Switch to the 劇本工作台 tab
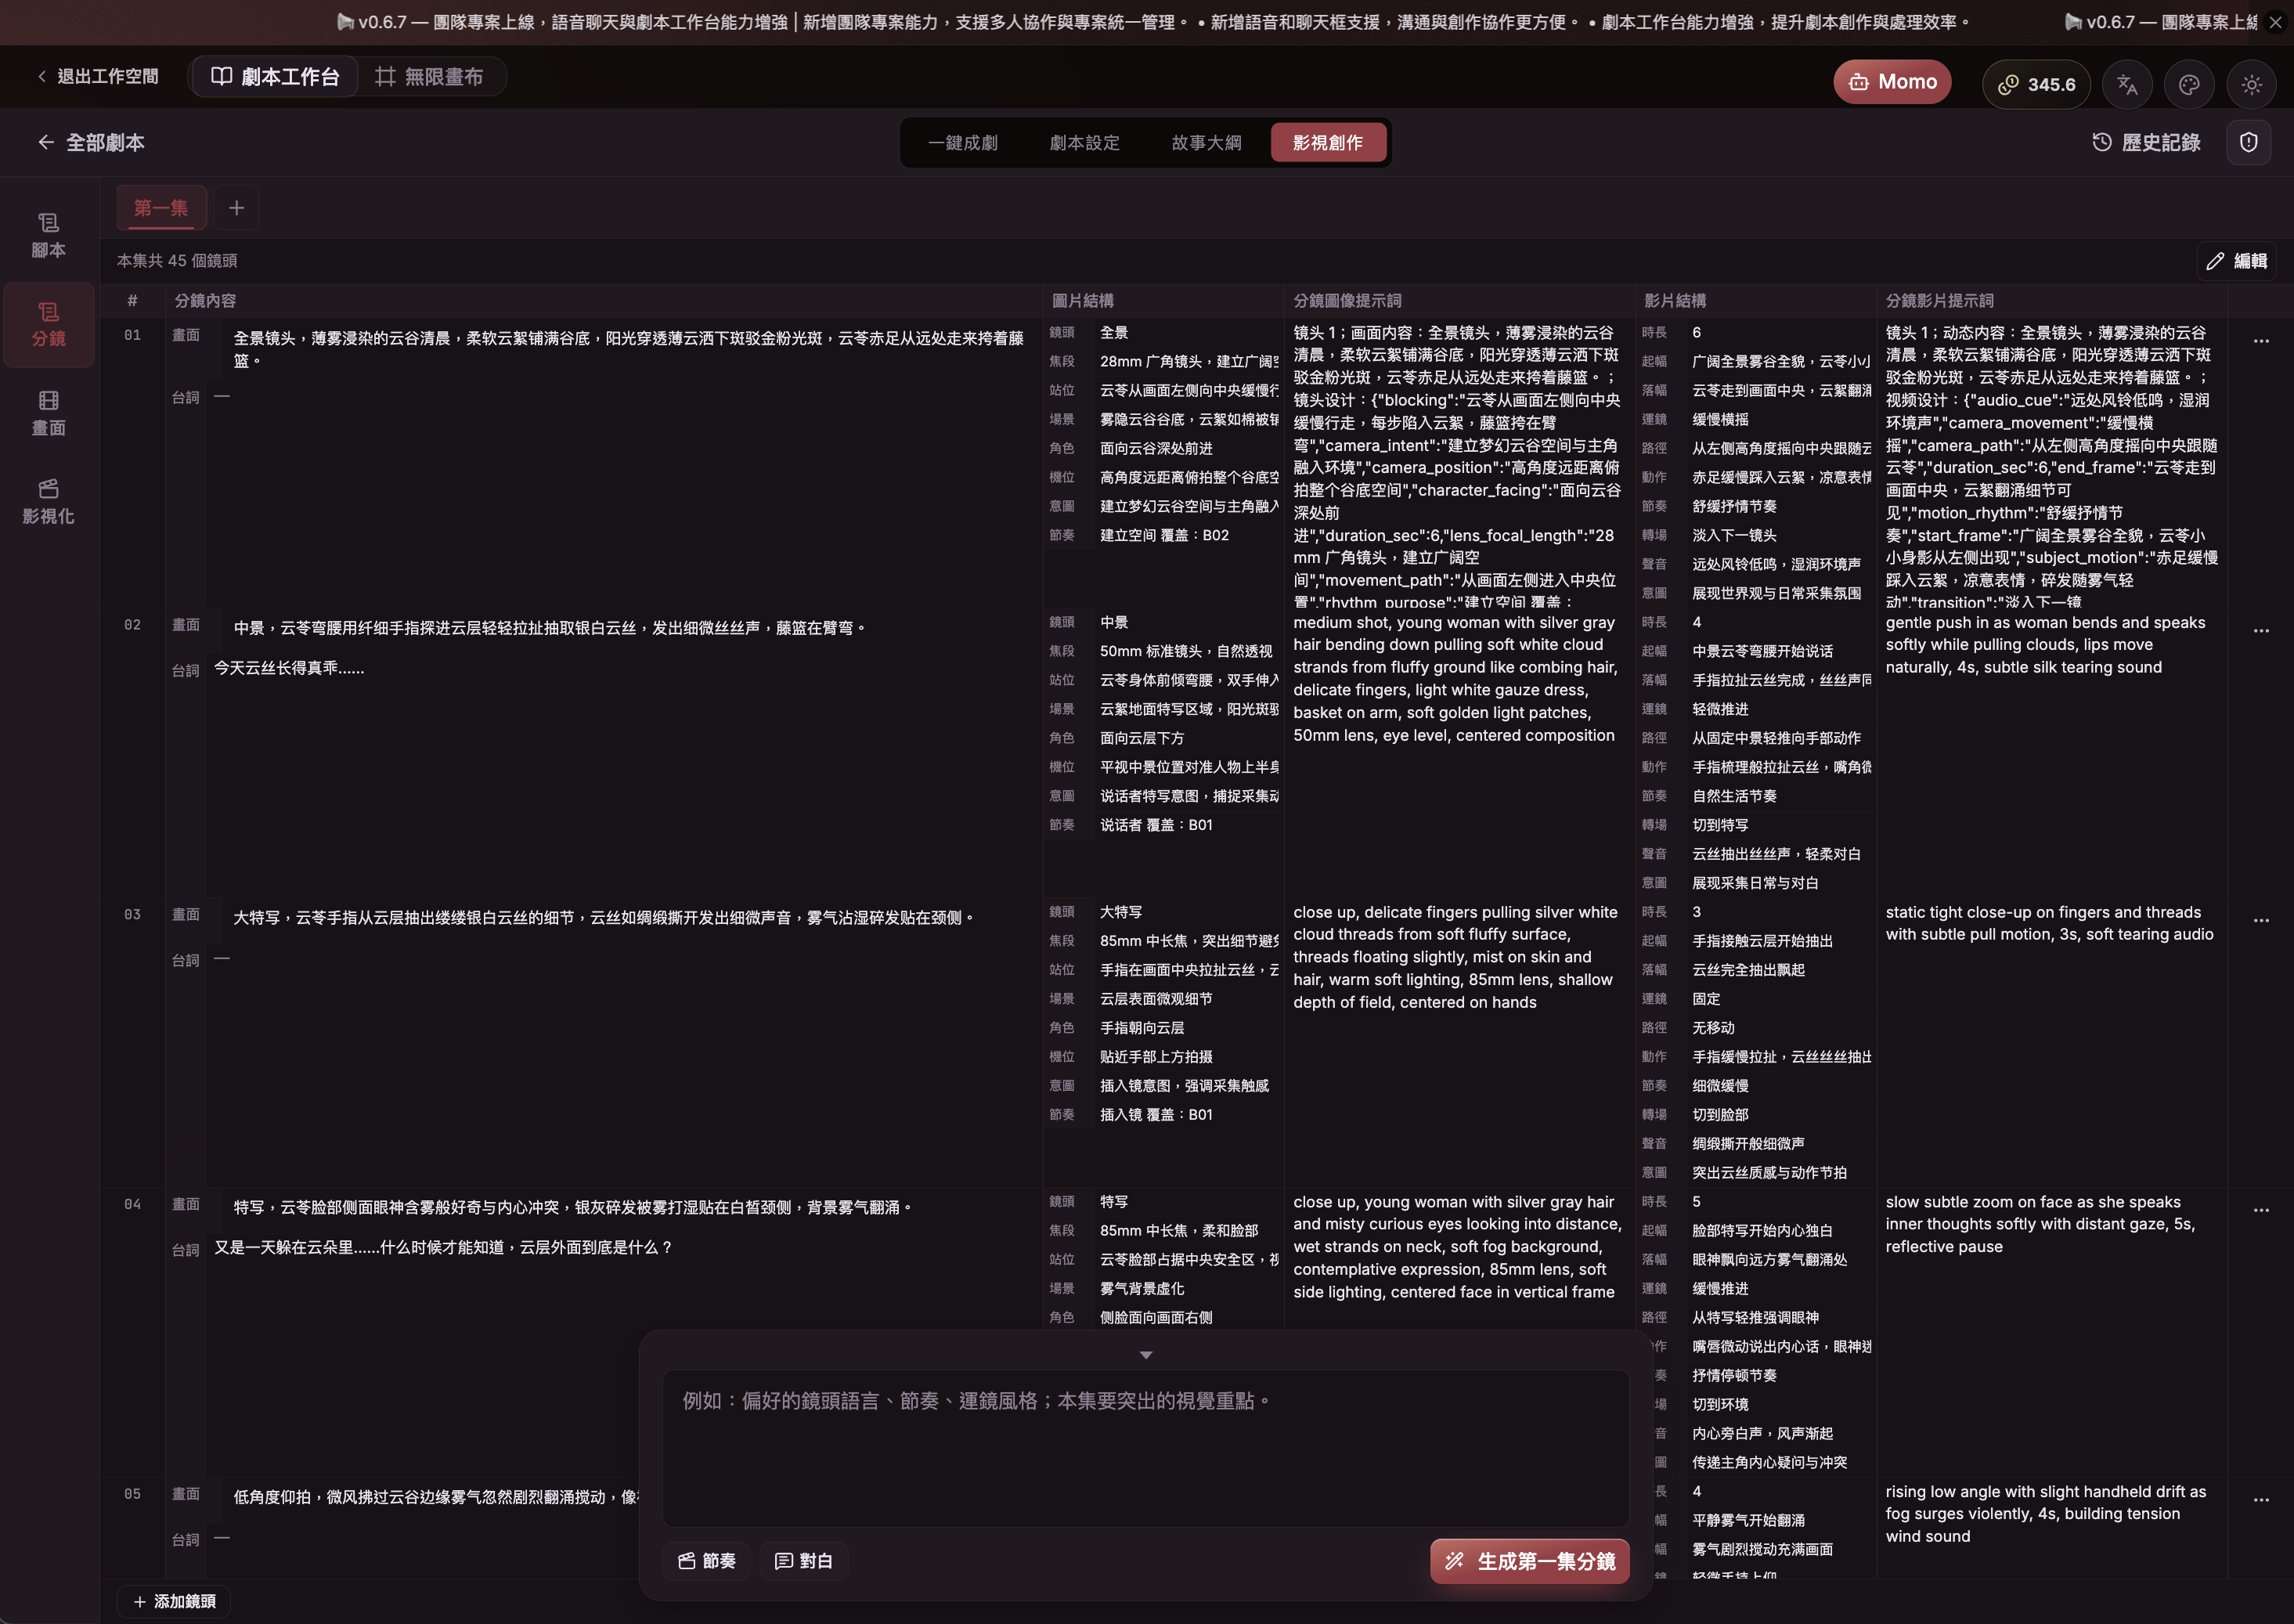The height and width of the screenshot is (1624, 2294). pyautogui.click(x=275, y=76)
